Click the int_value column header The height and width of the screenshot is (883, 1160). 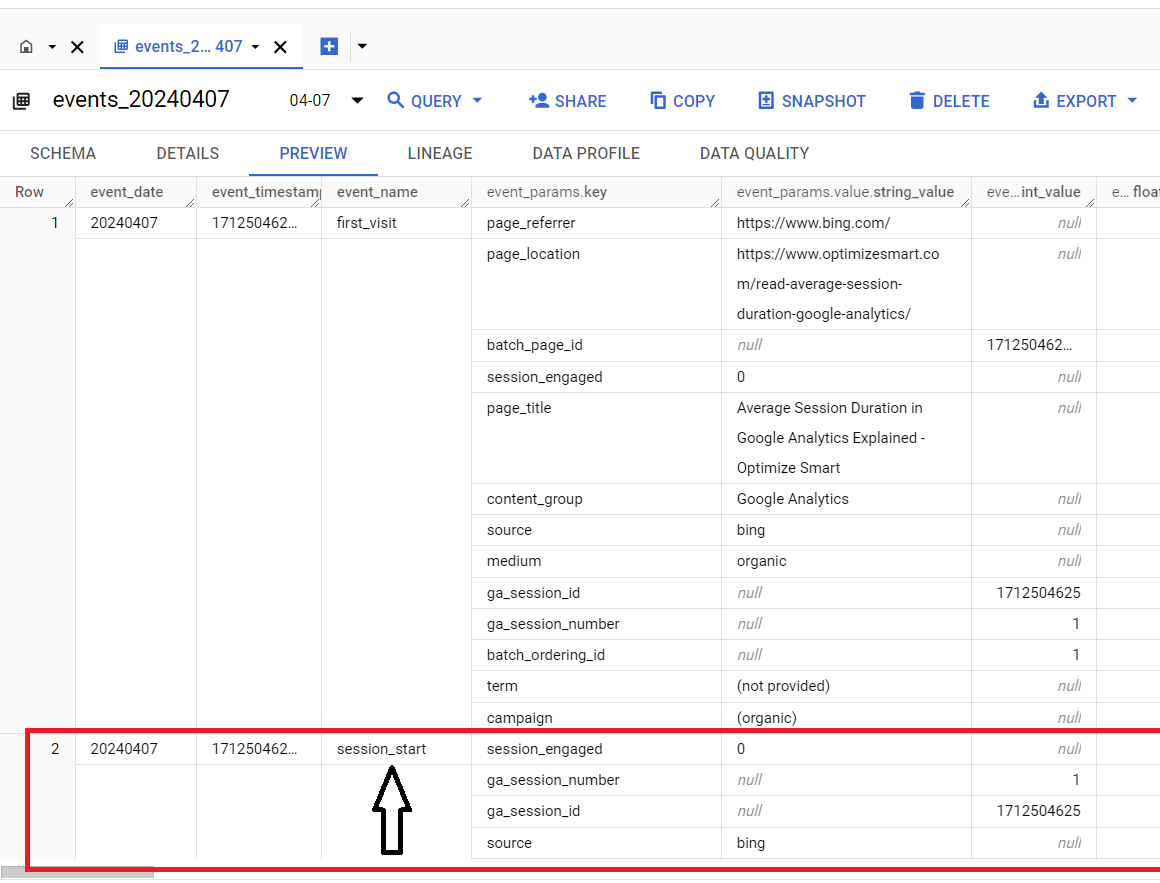(1033, 192)
